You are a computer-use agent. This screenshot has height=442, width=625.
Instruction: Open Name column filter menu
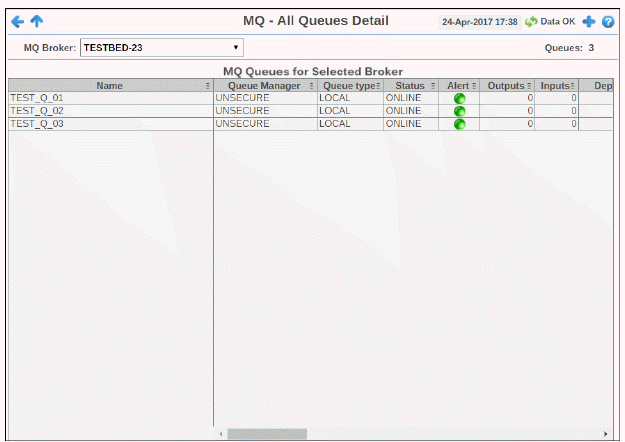click(207, 86)
